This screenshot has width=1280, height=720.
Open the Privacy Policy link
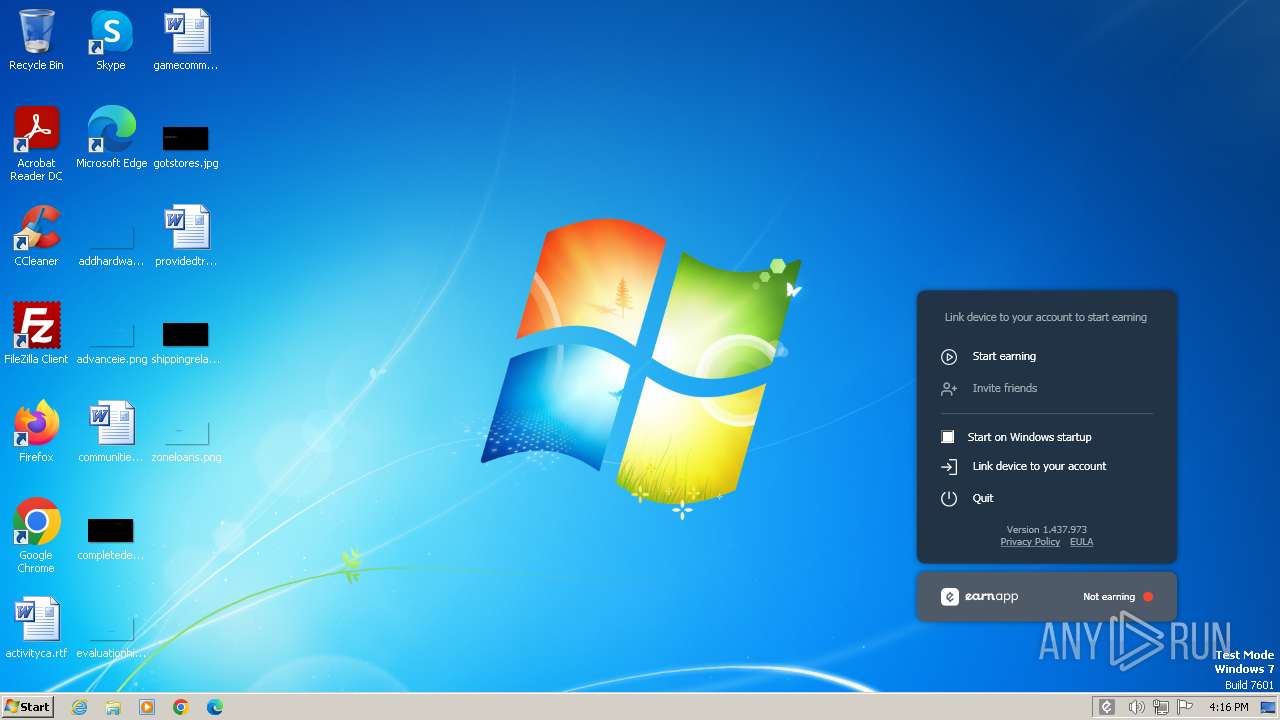1030,542
